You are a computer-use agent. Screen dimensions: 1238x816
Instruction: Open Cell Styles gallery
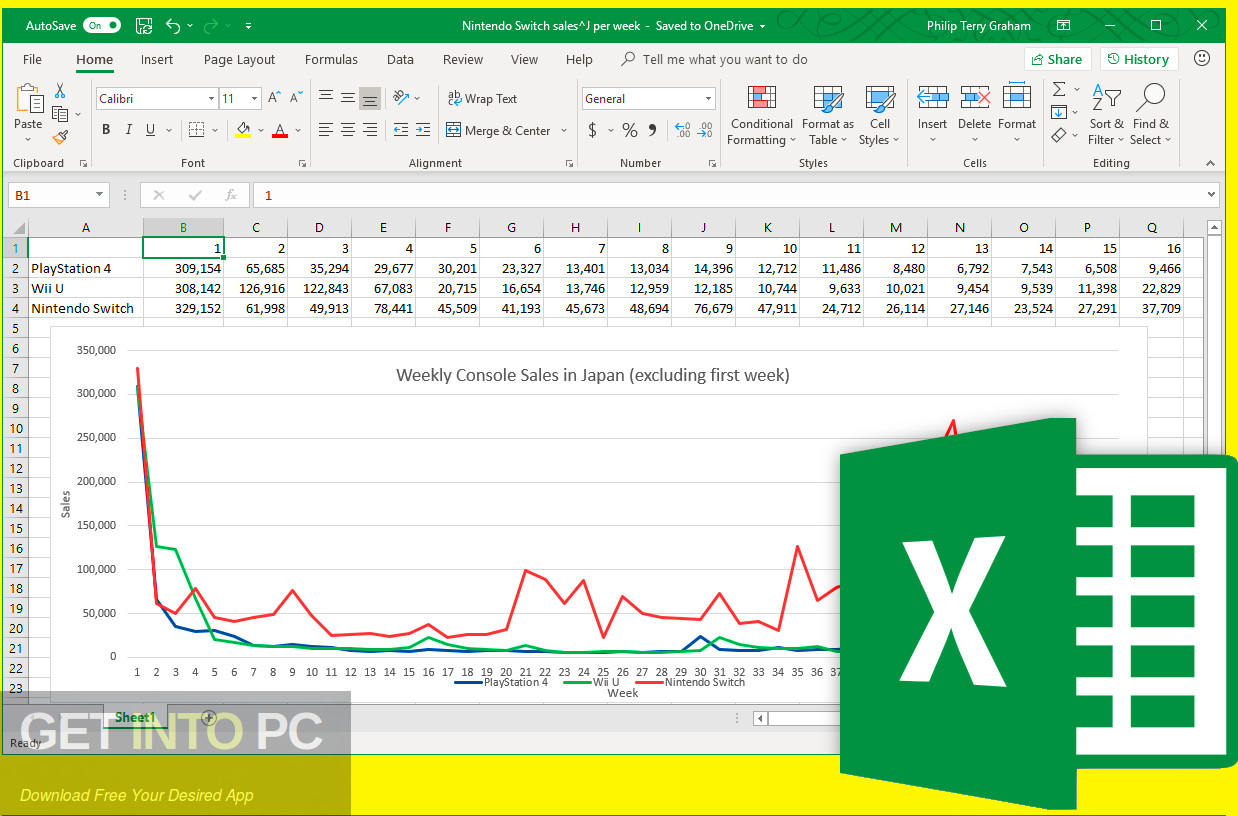click(880, 115)
